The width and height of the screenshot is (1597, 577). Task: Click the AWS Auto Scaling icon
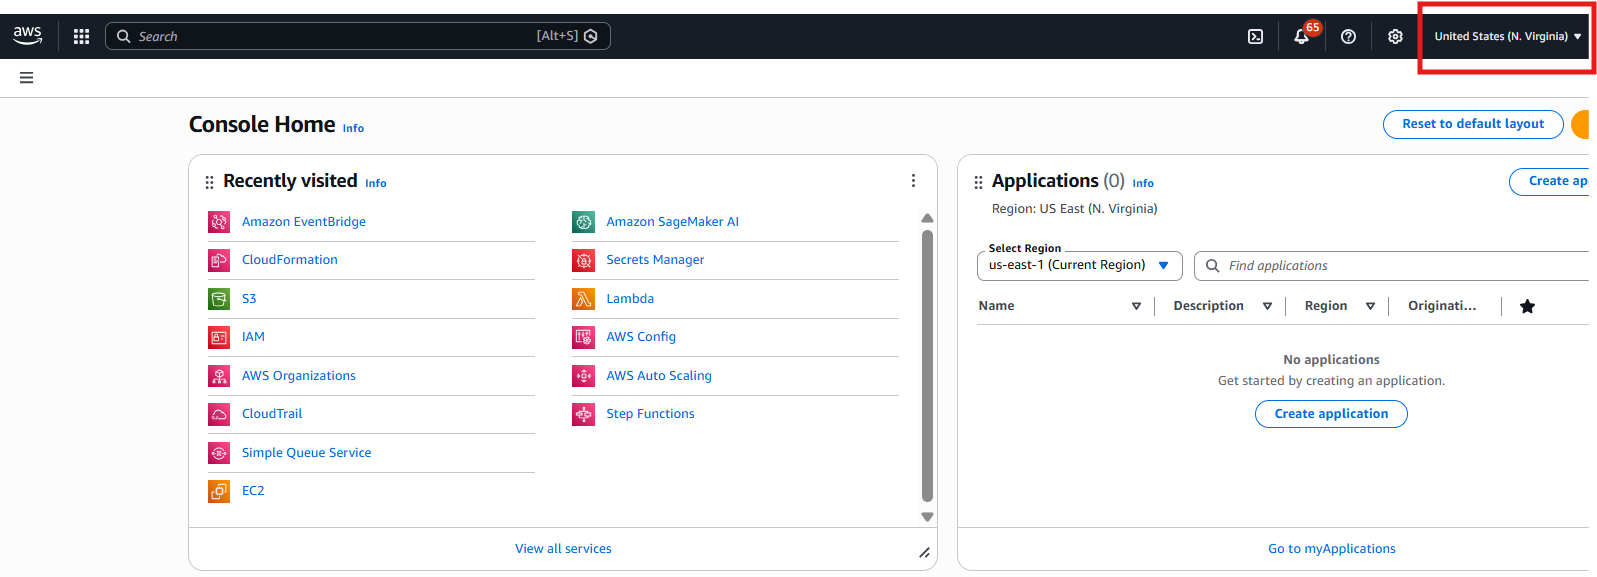583,376
